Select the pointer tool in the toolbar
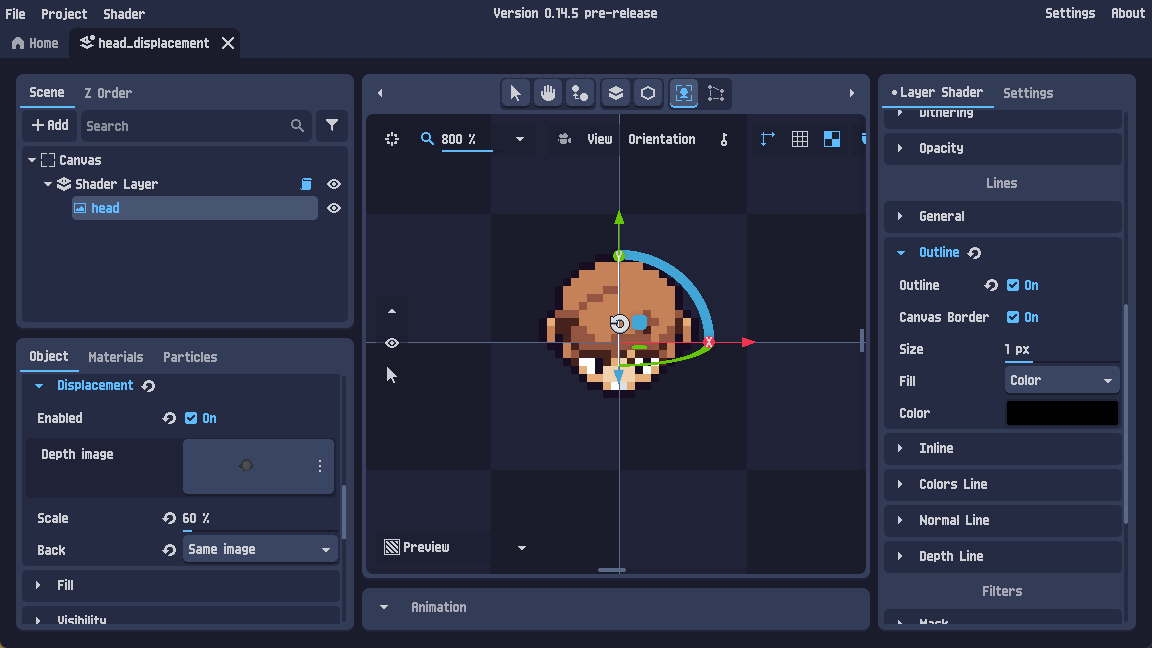Image resolution: width=1152 pixels, height=648 pixels. pyautogui.click(x=515, y=92)
